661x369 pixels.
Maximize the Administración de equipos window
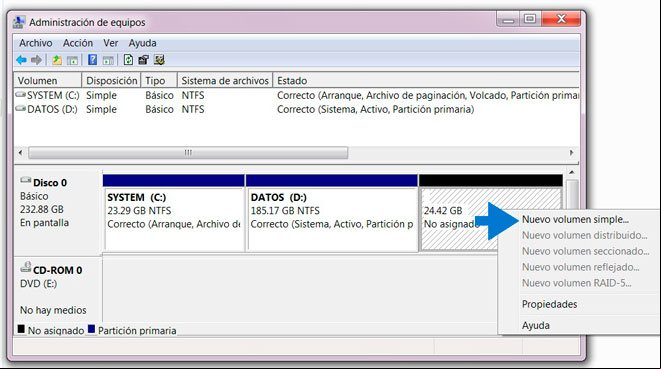[530, 19]
